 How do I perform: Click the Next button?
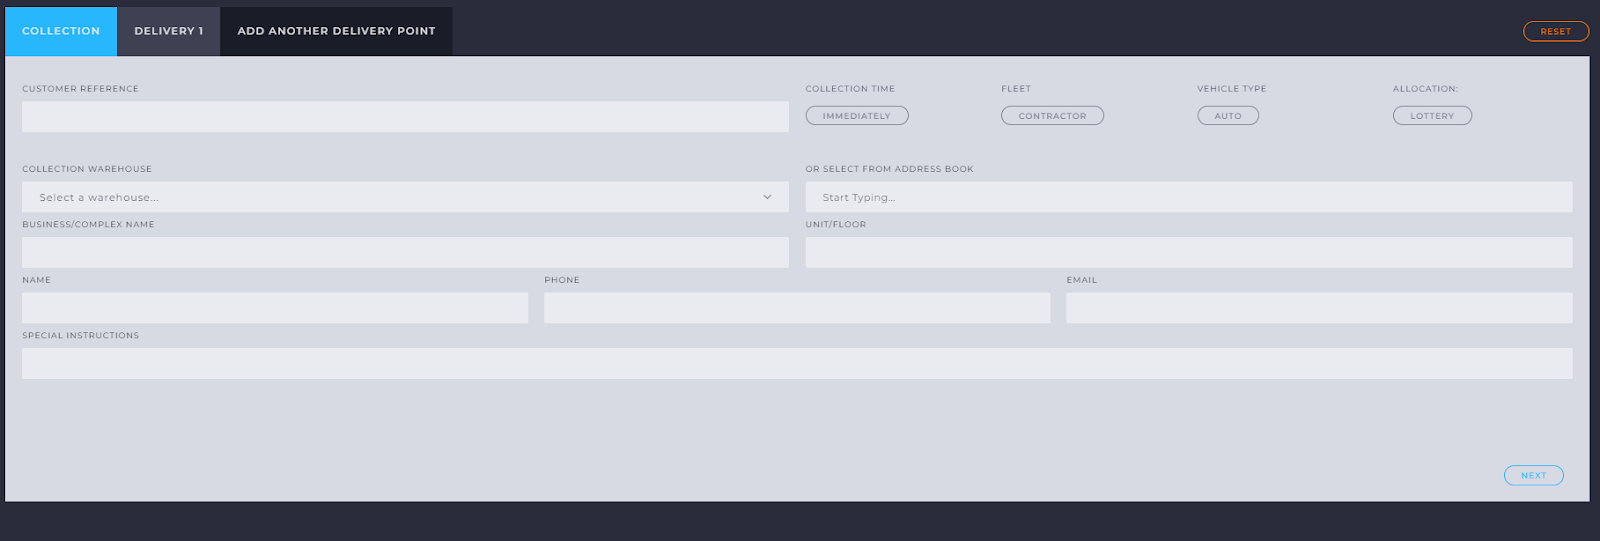click(1534, 475)
